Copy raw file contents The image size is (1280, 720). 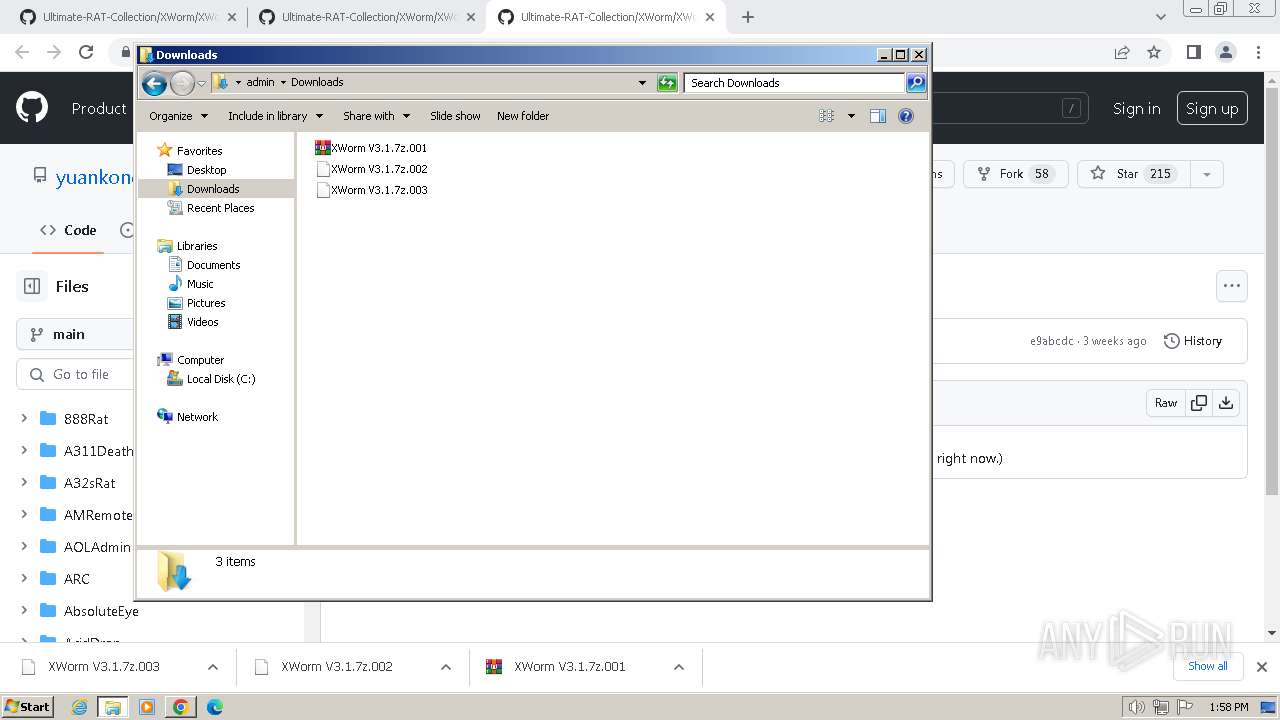(1198, 403)
